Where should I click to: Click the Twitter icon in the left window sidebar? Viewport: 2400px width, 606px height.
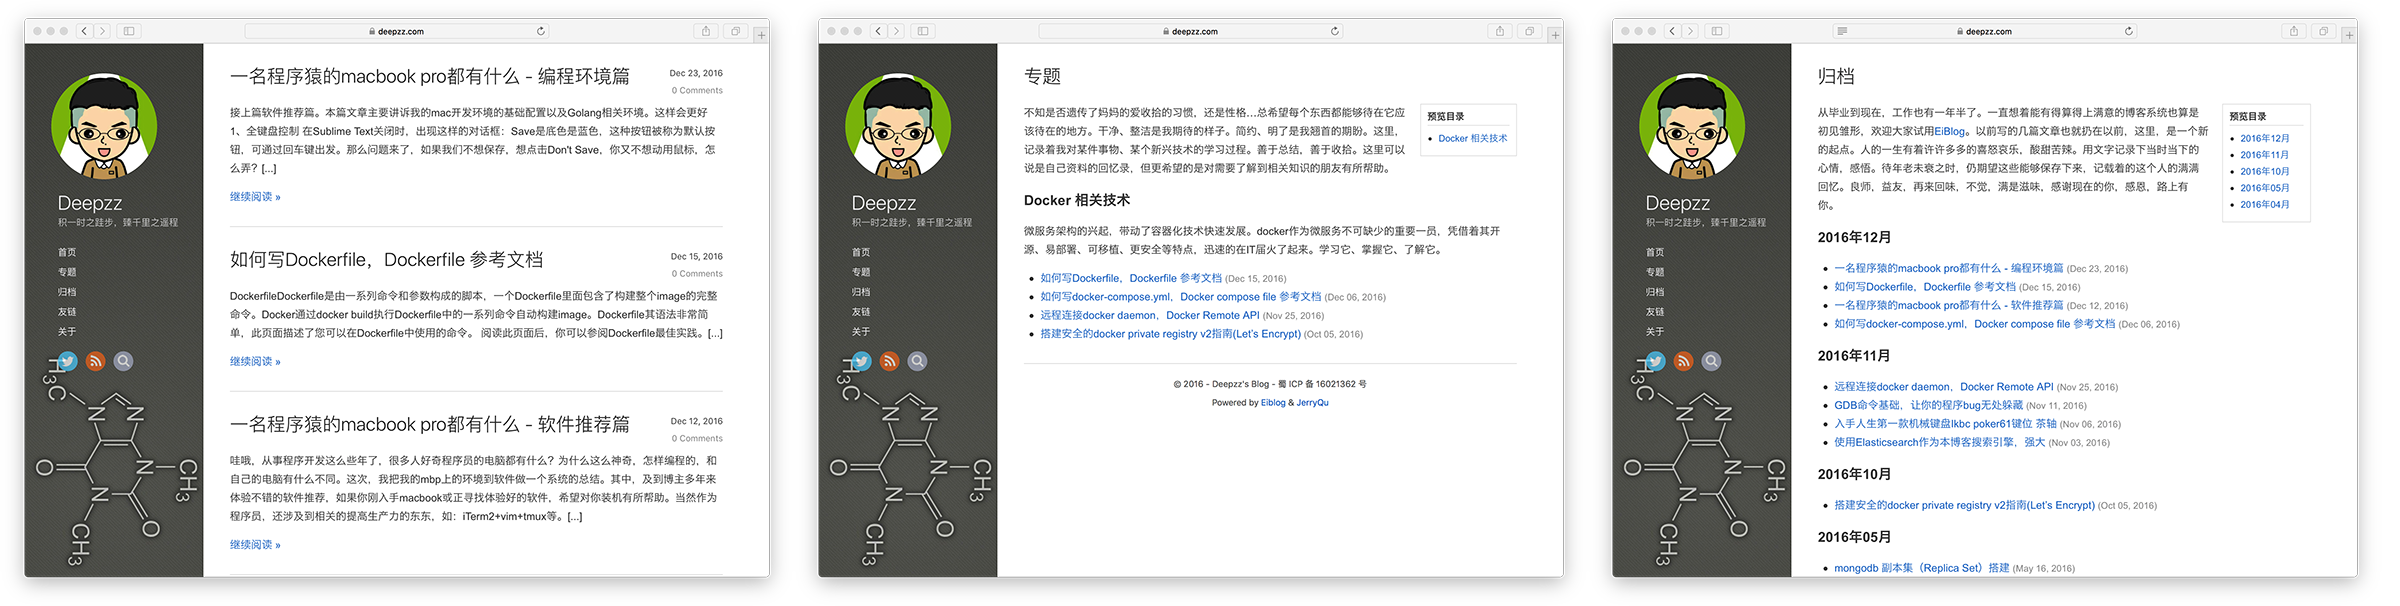coord(67,361)
